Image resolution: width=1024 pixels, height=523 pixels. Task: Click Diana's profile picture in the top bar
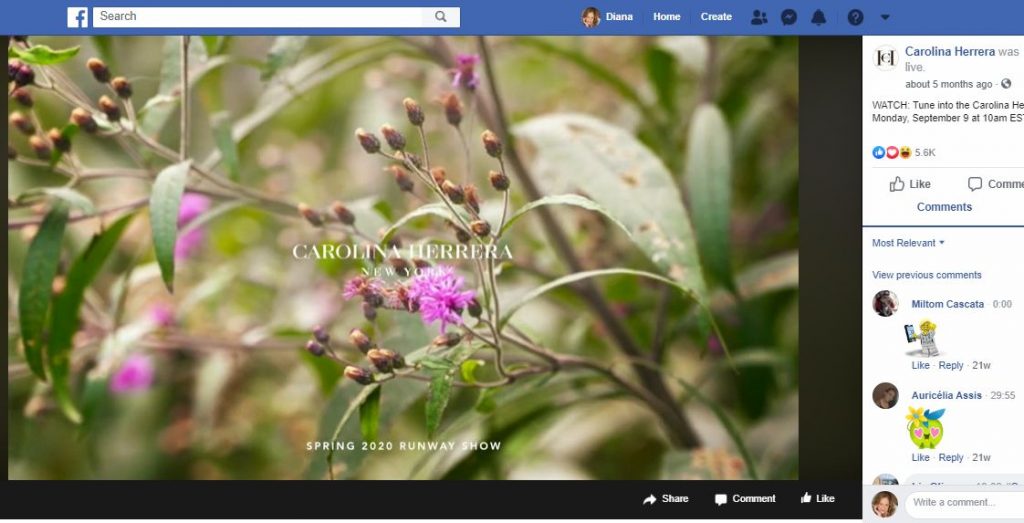coord(591,17)
